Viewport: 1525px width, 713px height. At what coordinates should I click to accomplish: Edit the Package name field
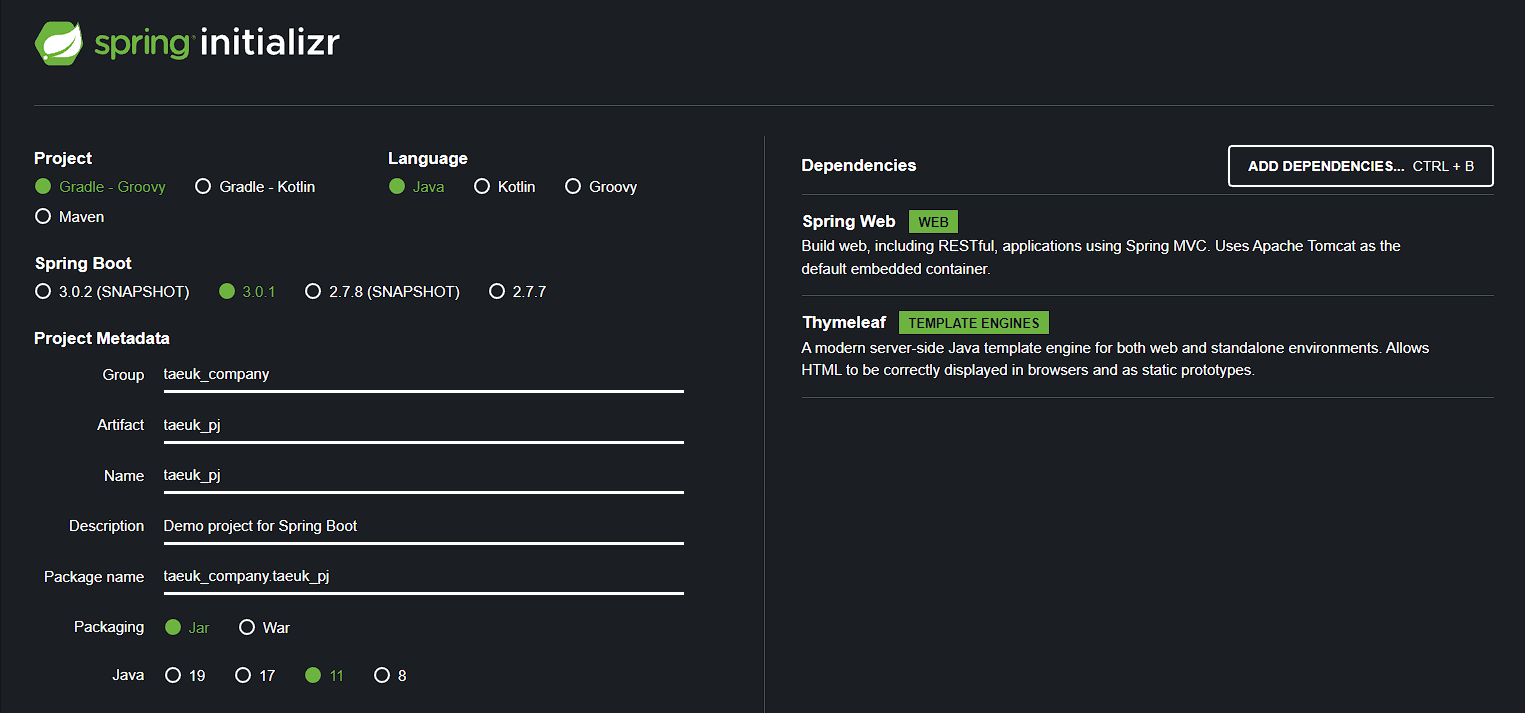(423, 577)
